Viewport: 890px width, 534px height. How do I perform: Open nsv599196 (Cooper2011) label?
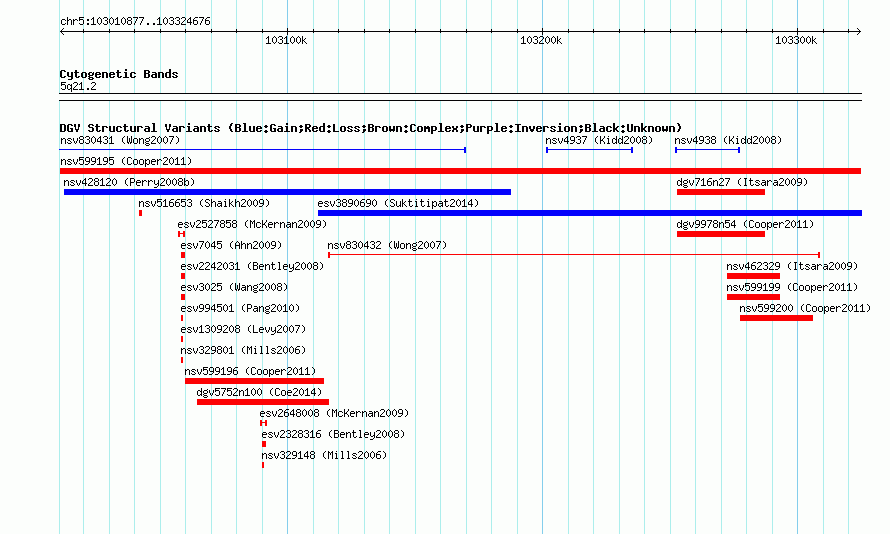250,371
